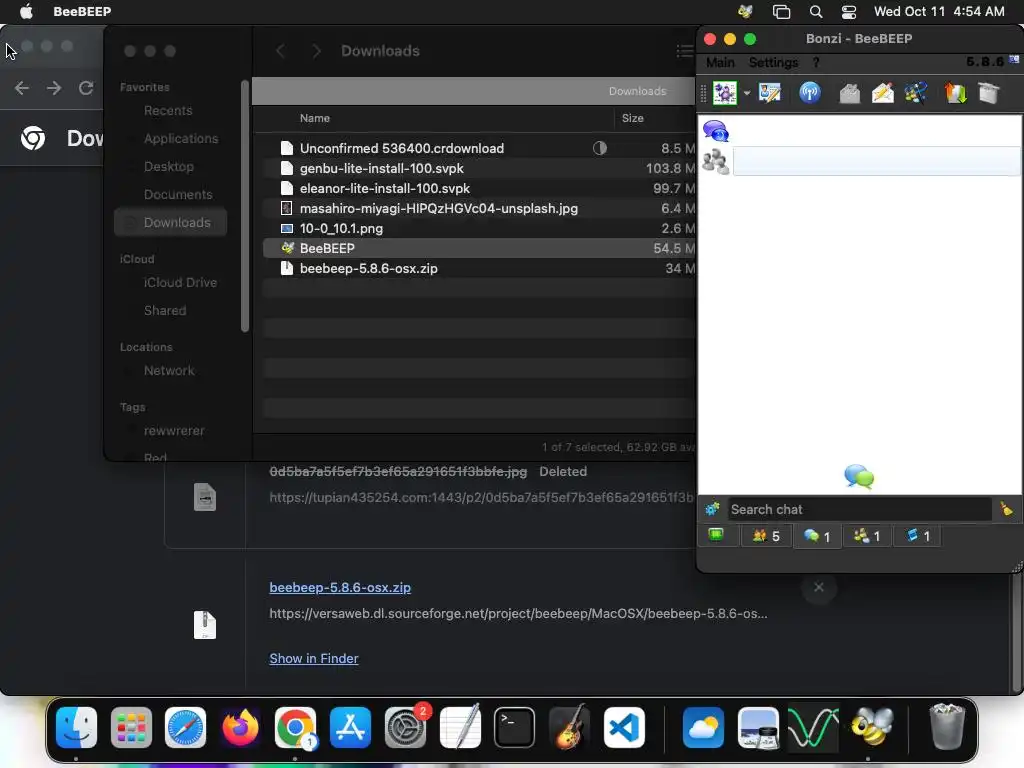Click Show in Finder link in Chrome
Viewport: 1024px width, 768px height.
(x=314, y=658)
